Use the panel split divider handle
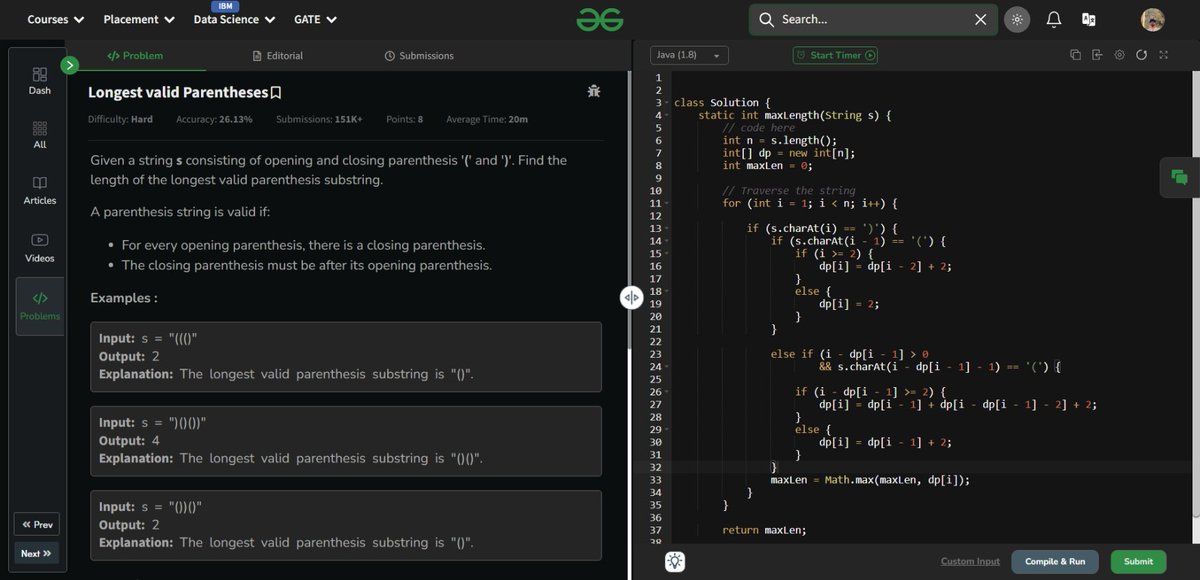1200x580 pixels. point(631,298)
